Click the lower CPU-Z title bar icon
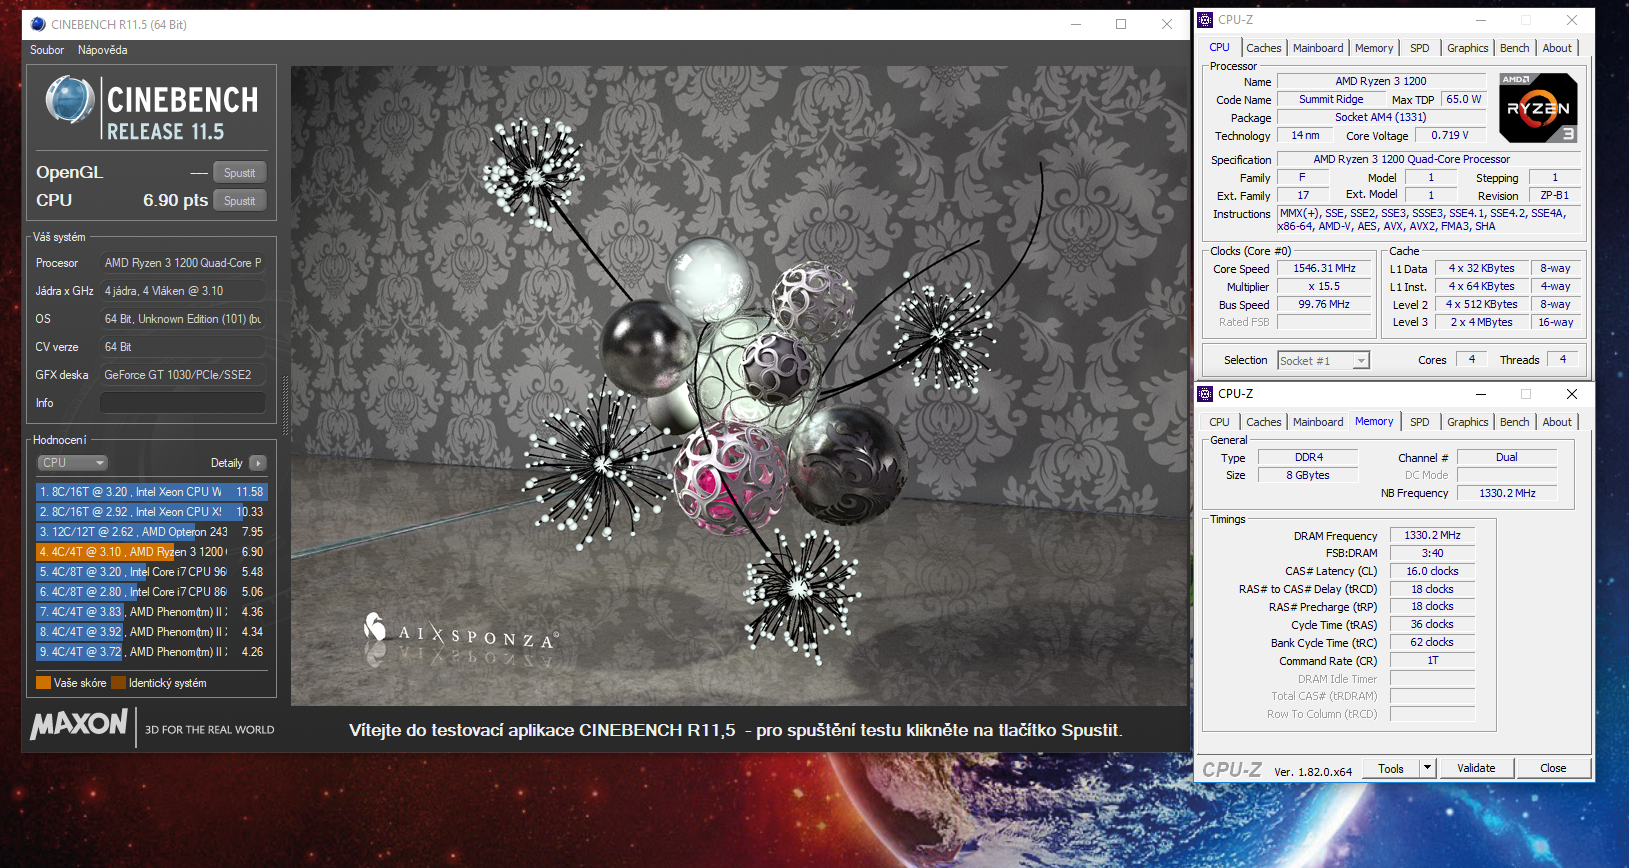Screen dimensions: 1629x868 (1206, 394)
